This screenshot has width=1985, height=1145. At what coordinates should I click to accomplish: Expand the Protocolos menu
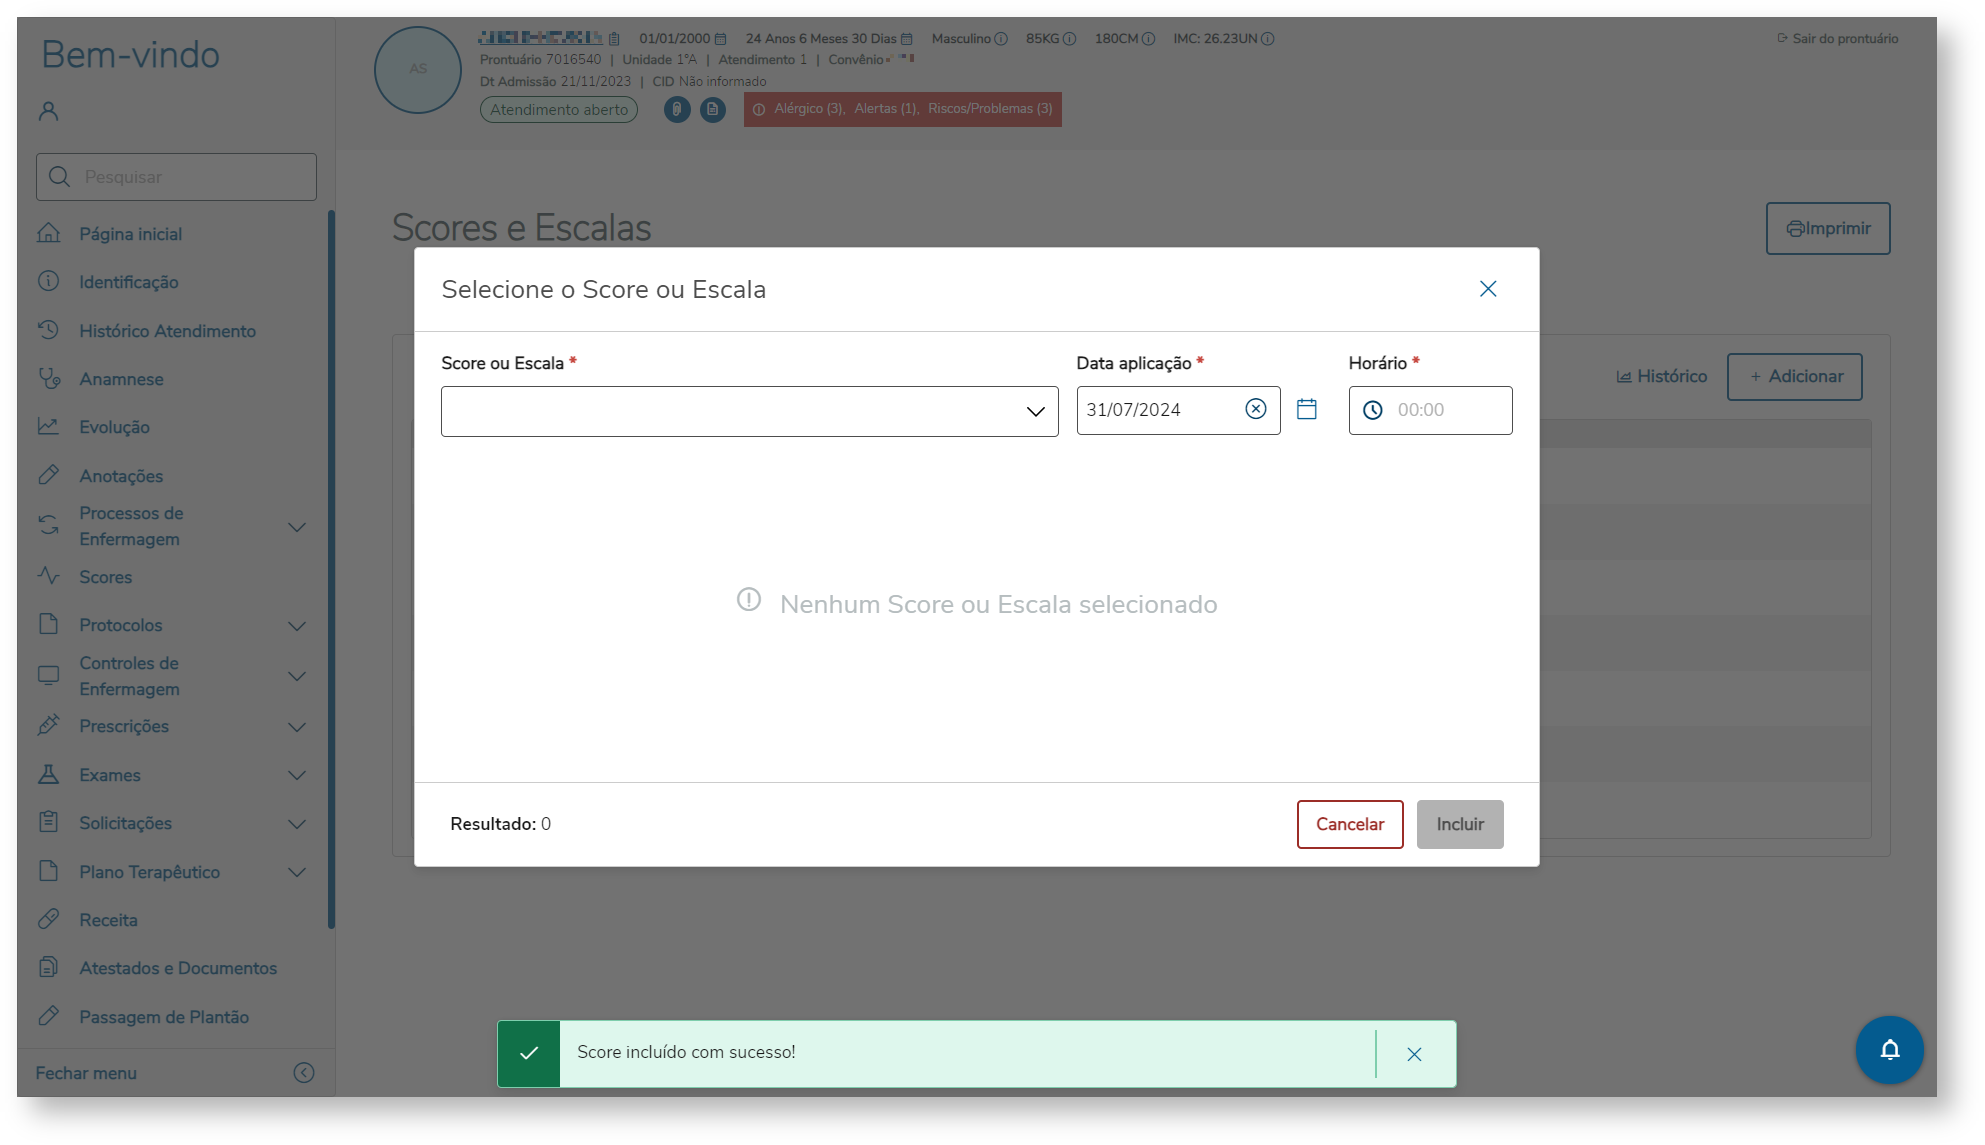[x=296, y=626]
